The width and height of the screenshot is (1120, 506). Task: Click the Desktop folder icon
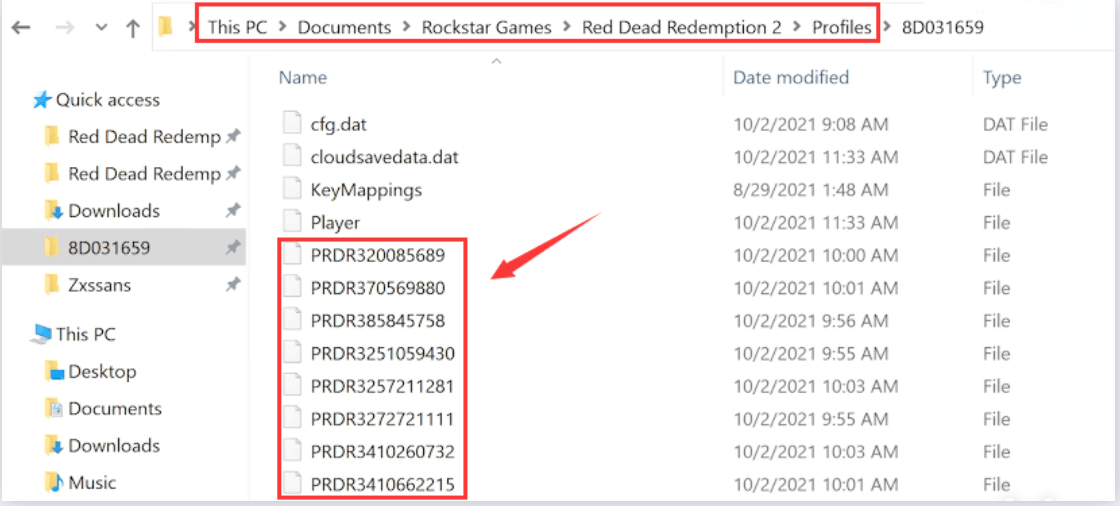tap(55, 372)
